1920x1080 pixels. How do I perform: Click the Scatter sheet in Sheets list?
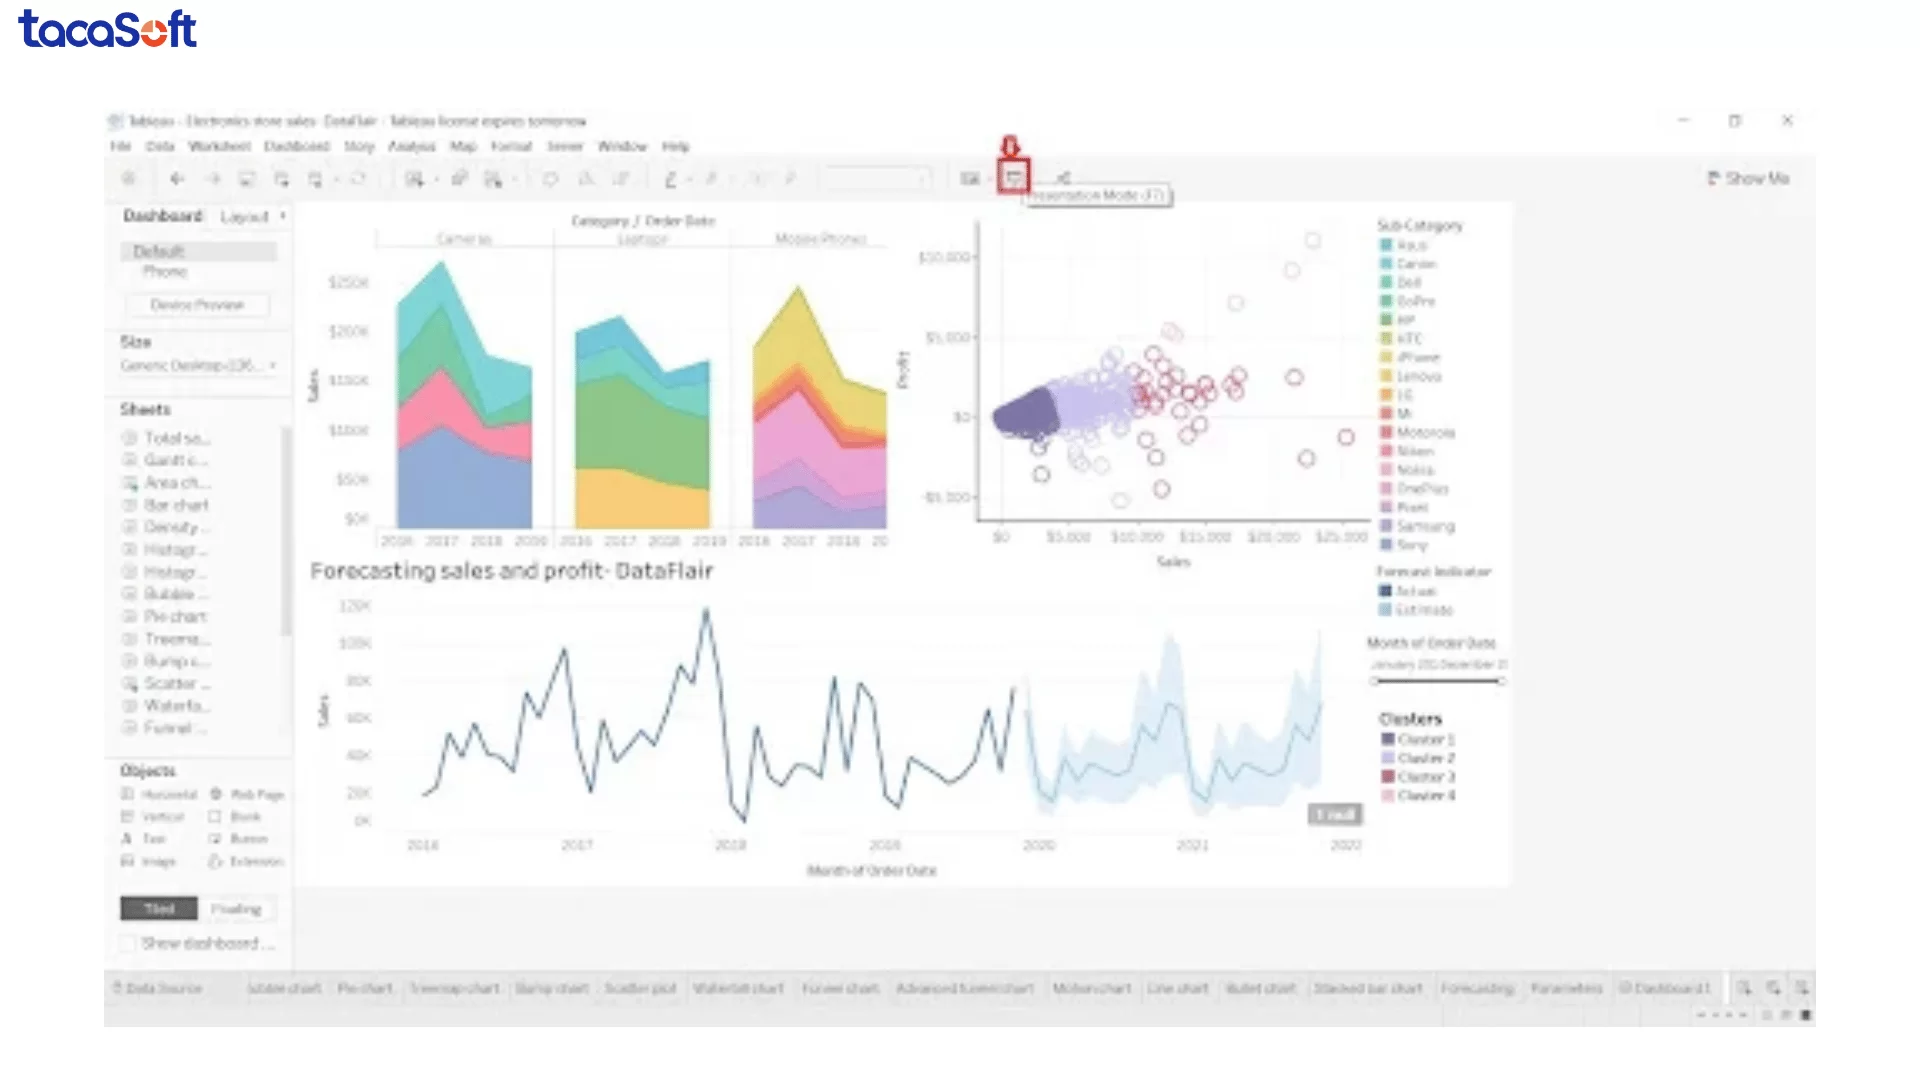coord(172,683)
